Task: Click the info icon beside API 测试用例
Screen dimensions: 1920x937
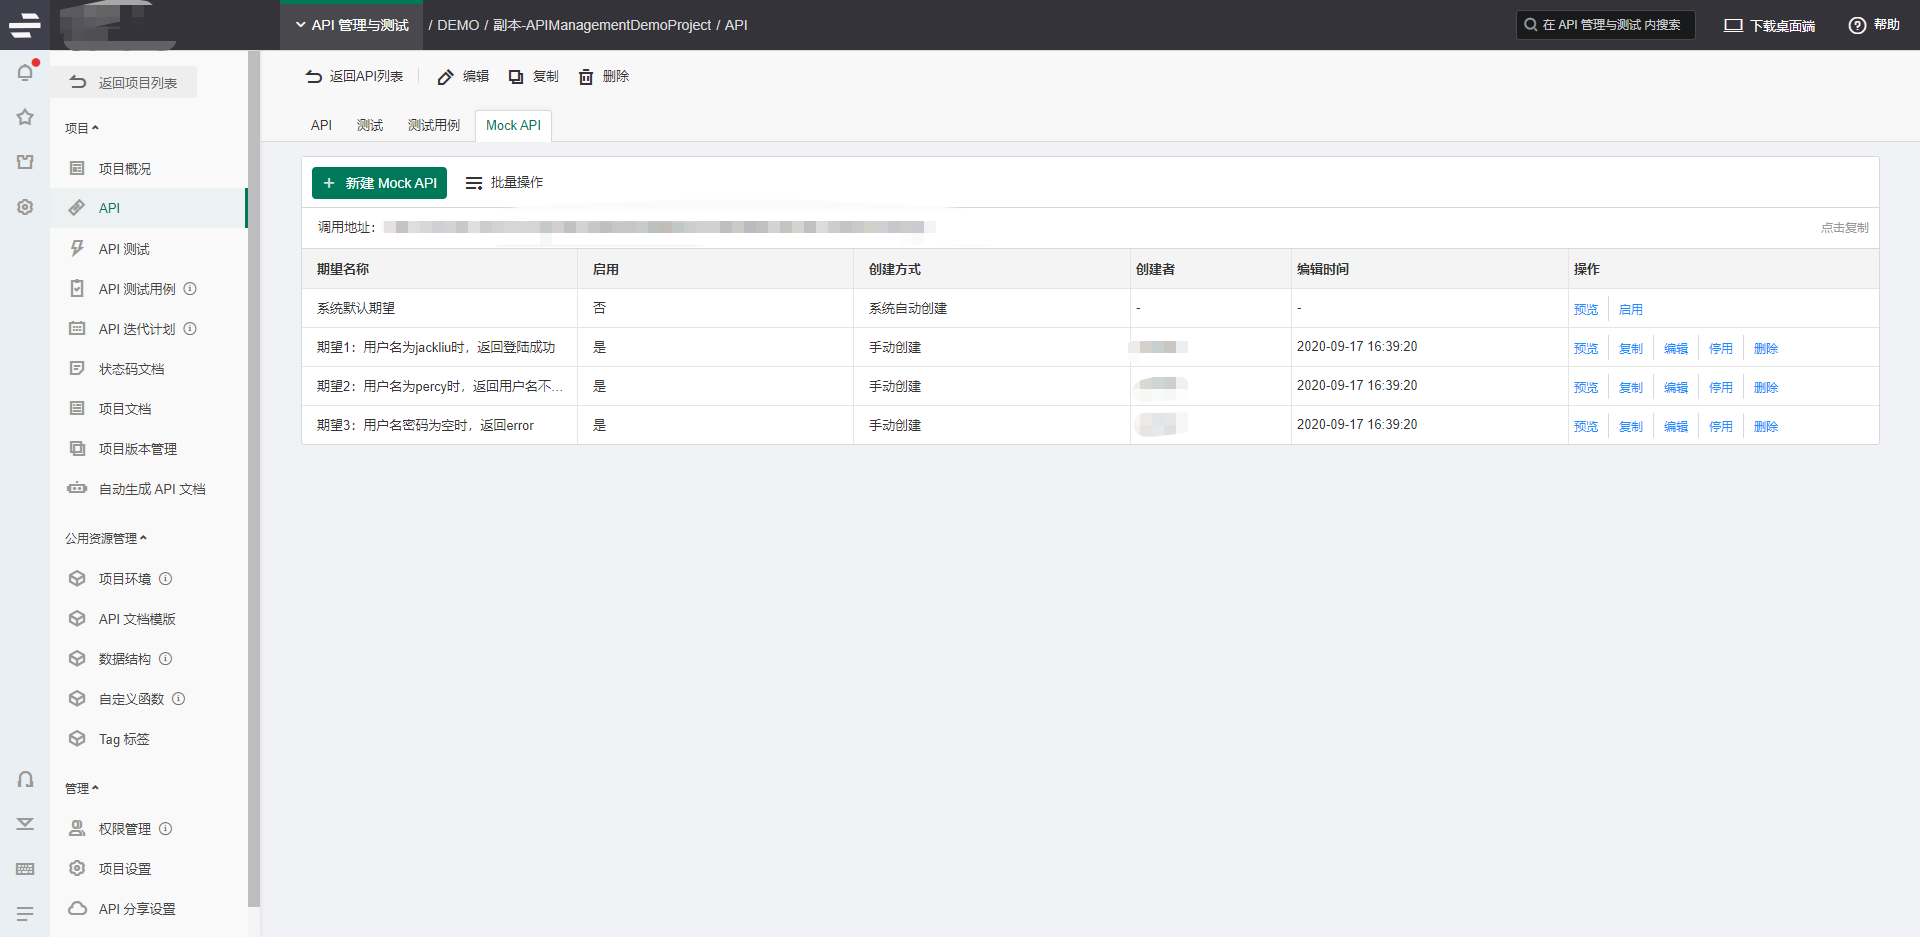Action: [x=190, y=288]
